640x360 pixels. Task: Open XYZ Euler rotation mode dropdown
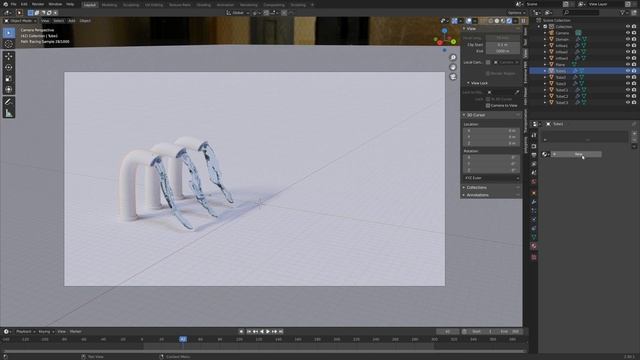coord(491,178)
